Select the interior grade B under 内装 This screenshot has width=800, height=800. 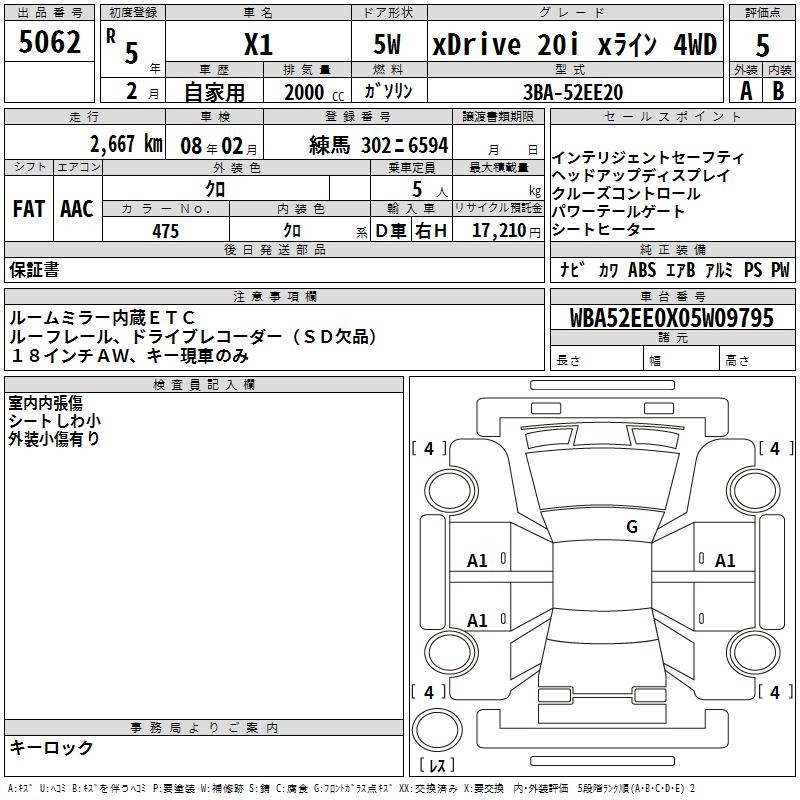(x=778, y=91)
